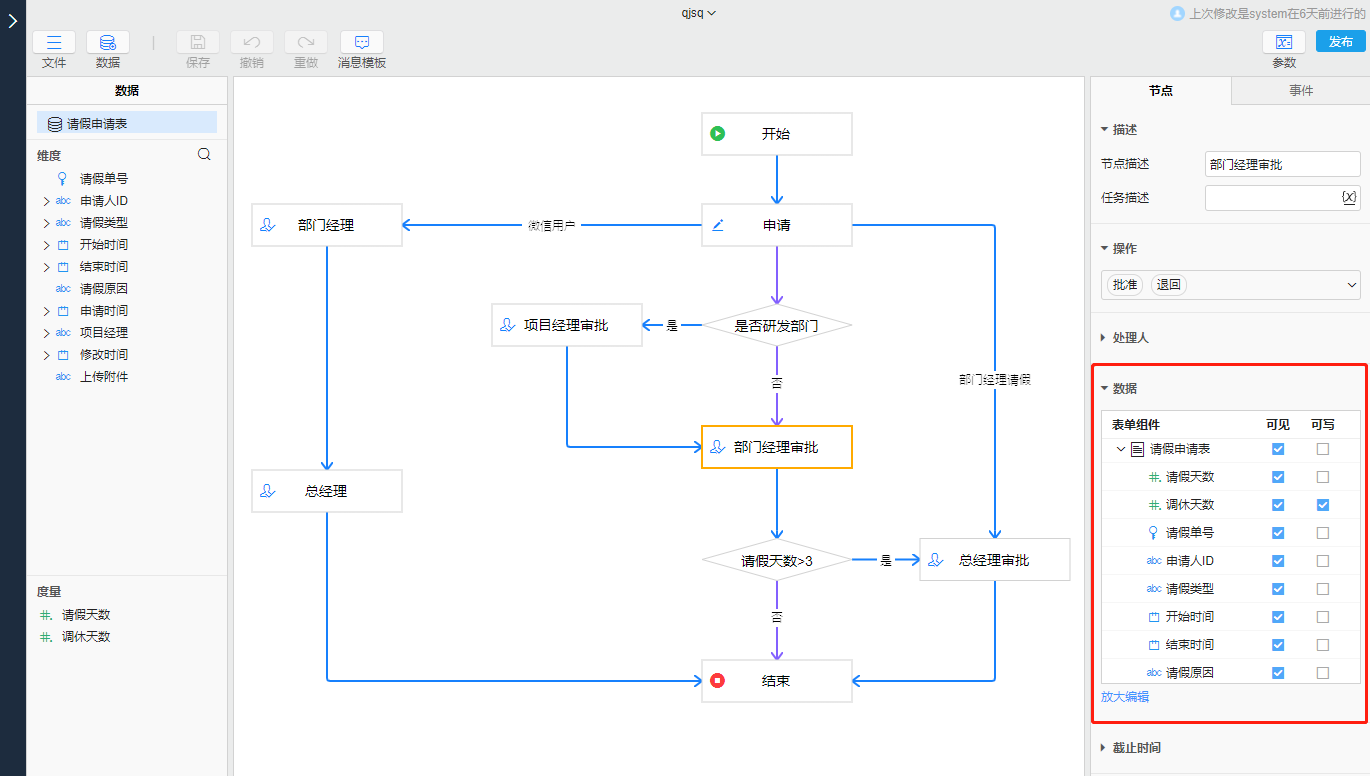The height and width of the screenshot is (776, 1370).
Task: Click the 保存 save icon
Action: (x=198, y=43)
